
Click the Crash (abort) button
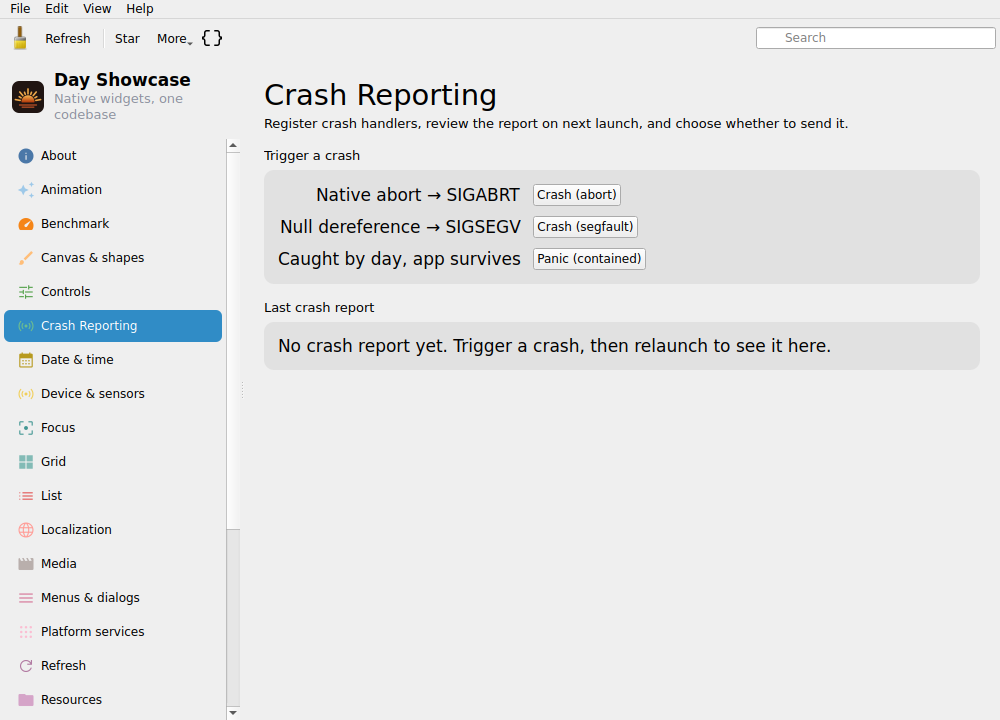point(577,195)
